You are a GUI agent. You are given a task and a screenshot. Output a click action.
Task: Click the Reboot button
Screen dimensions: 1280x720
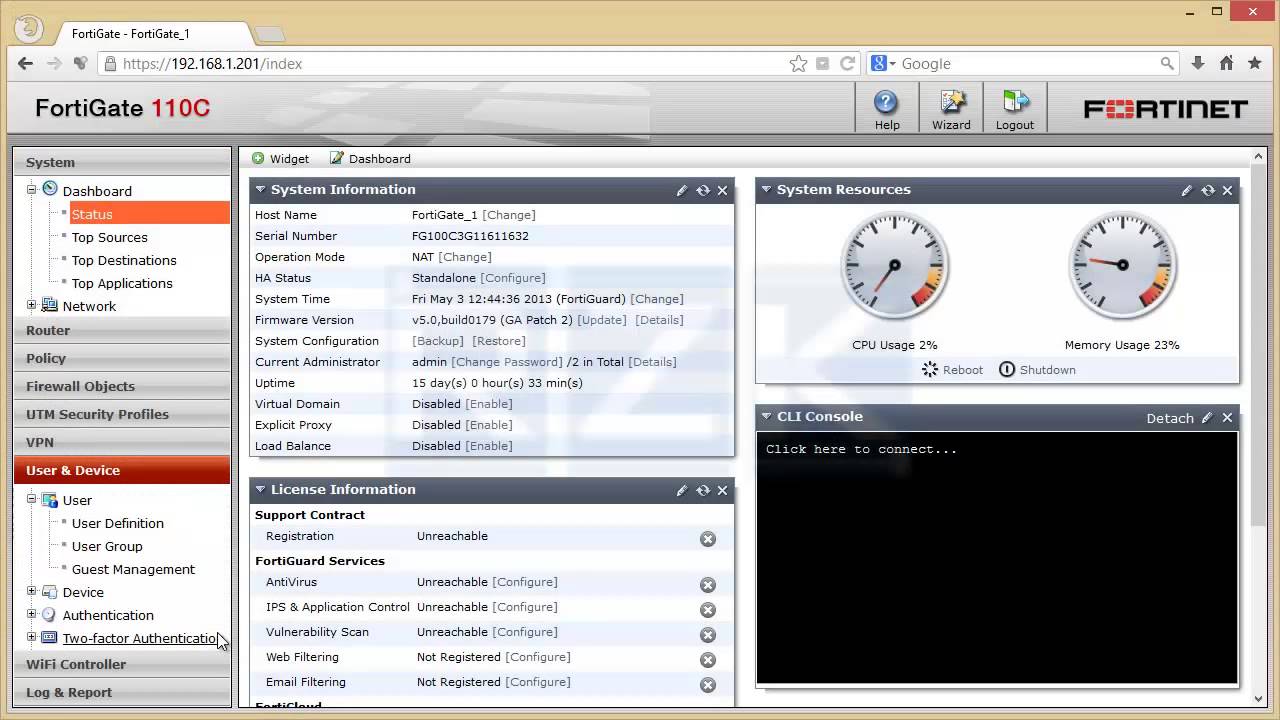(x=952, y=370)
